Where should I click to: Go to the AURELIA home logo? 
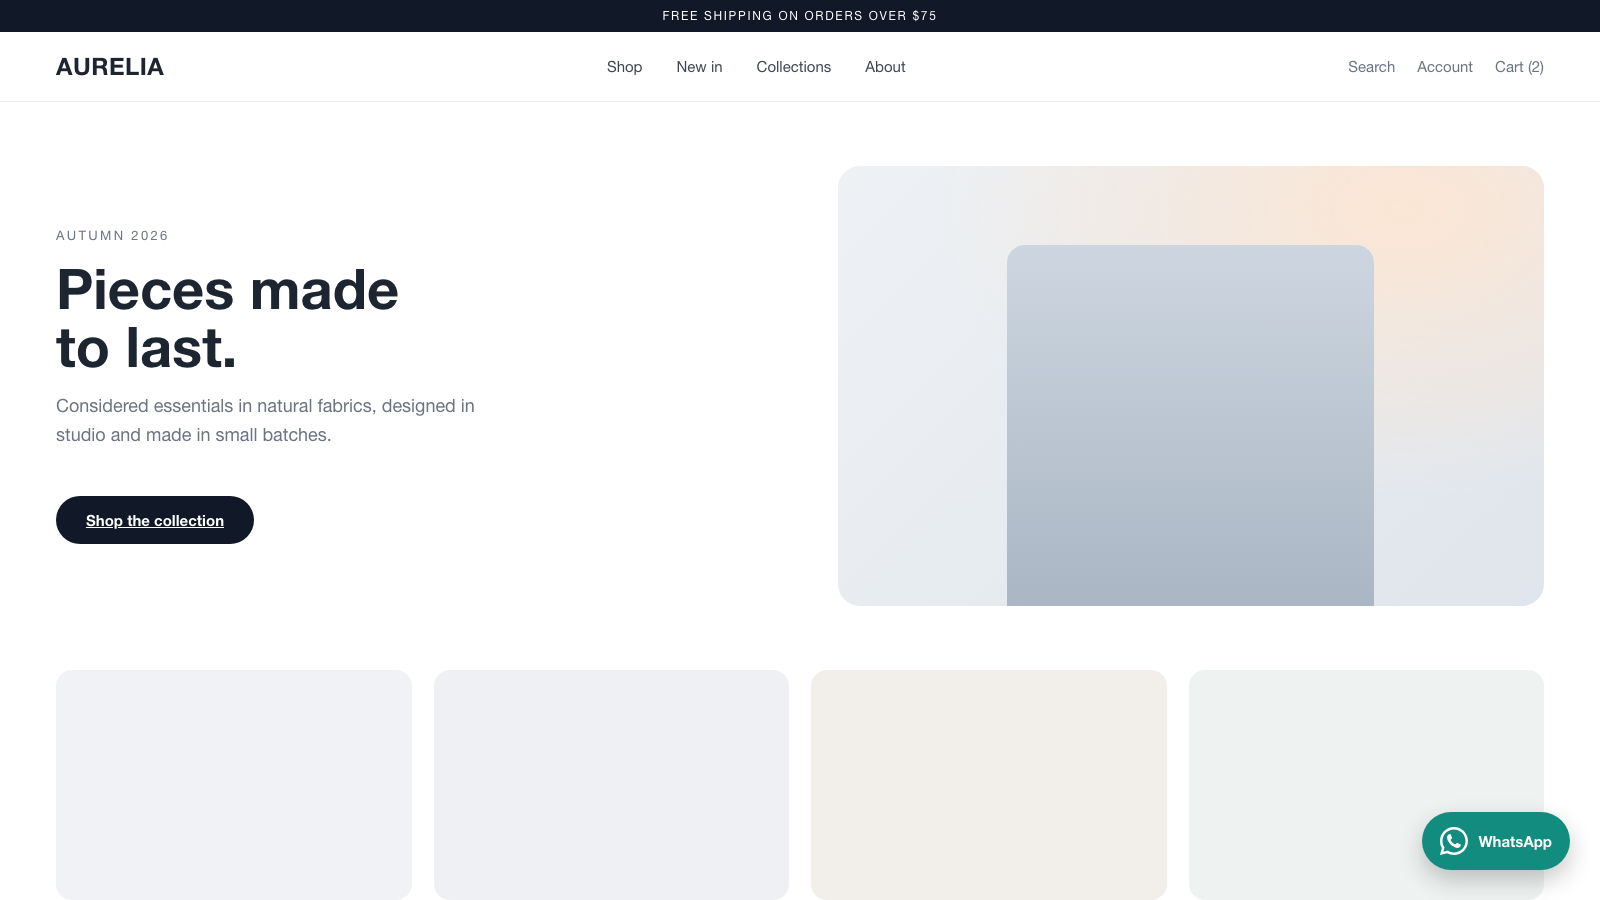point(110,67)
